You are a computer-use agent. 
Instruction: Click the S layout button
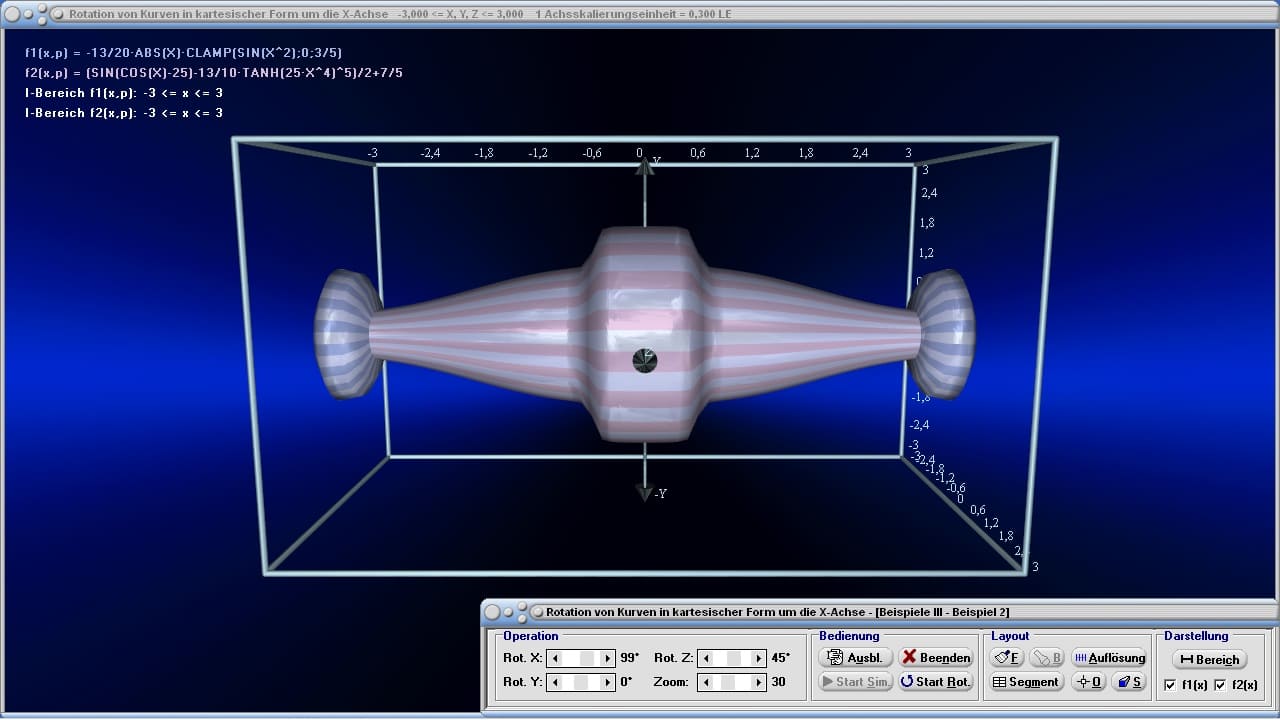(x=1129, y=681)
